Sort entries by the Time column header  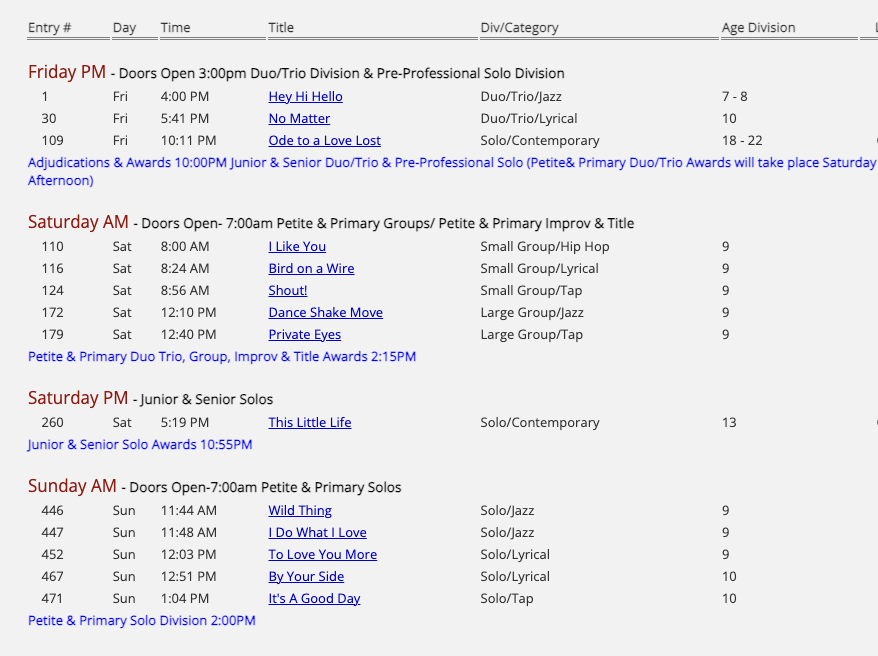[175, 27]
